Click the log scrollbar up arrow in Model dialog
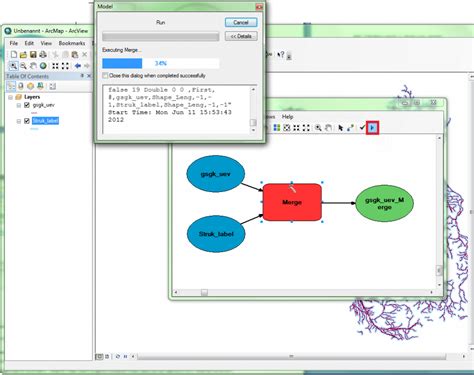The width and height of the screenshot is (474, 375). [x=253, y=90]
